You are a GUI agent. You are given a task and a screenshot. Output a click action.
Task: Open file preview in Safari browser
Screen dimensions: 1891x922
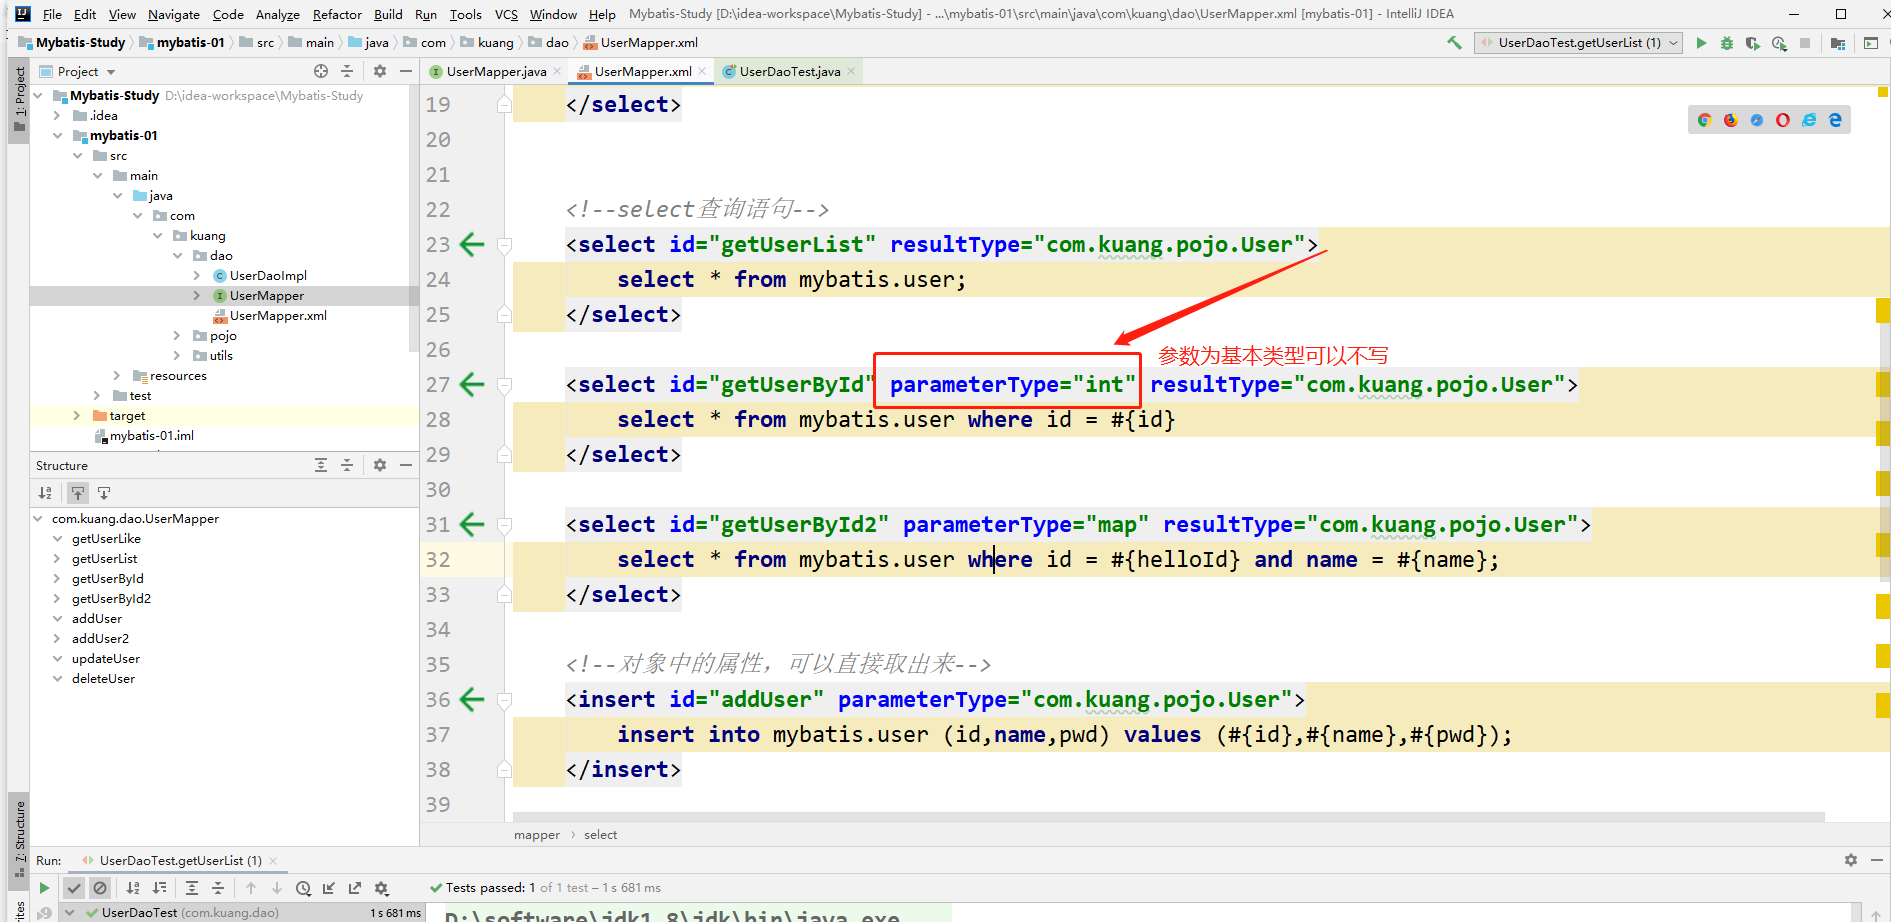pyautogui.click(x=1757, y=120)
